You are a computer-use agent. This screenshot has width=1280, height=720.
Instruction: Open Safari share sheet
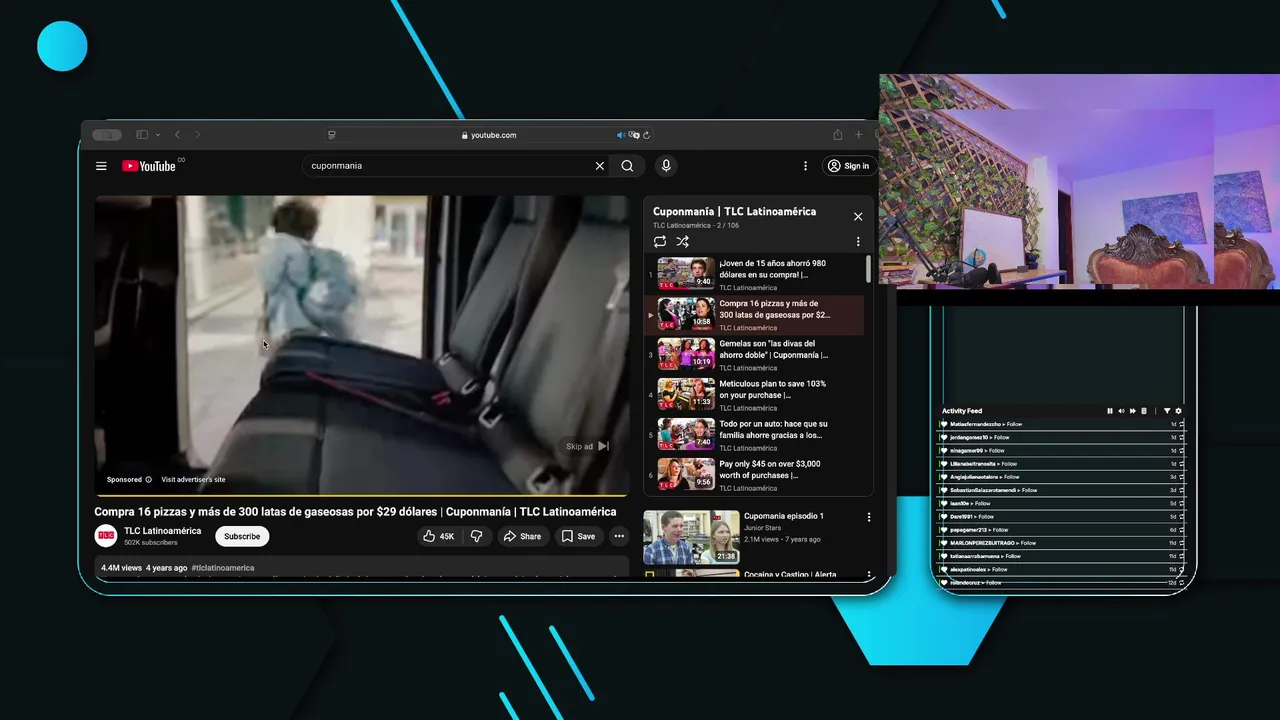(837, 135)
